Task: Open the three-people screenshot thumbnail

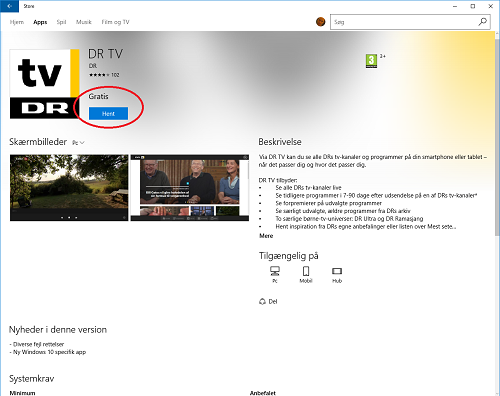Action: 190,188
